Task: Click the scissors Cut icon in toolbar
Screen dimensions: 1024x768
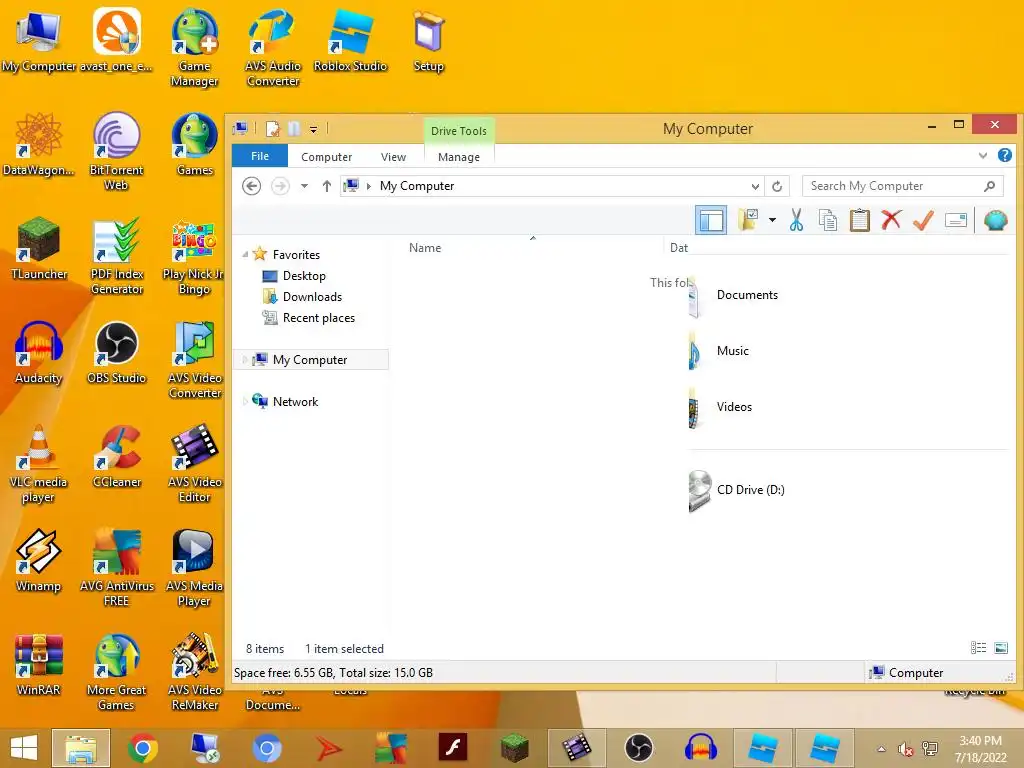Action: (796, 220)
